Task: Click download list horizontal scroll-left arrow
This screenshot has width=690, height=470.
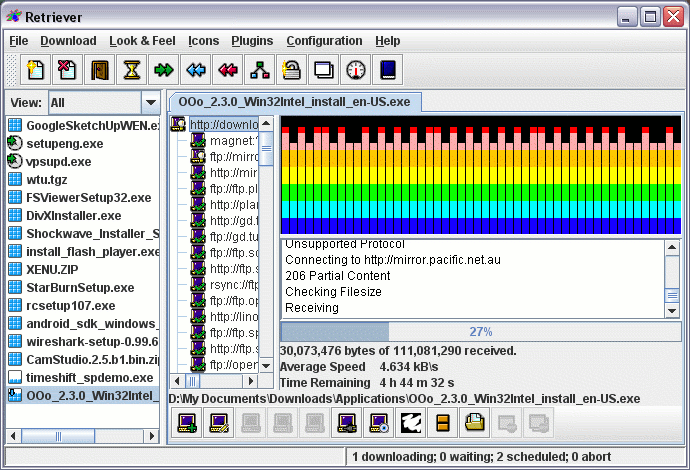Action: pos(13,436)
